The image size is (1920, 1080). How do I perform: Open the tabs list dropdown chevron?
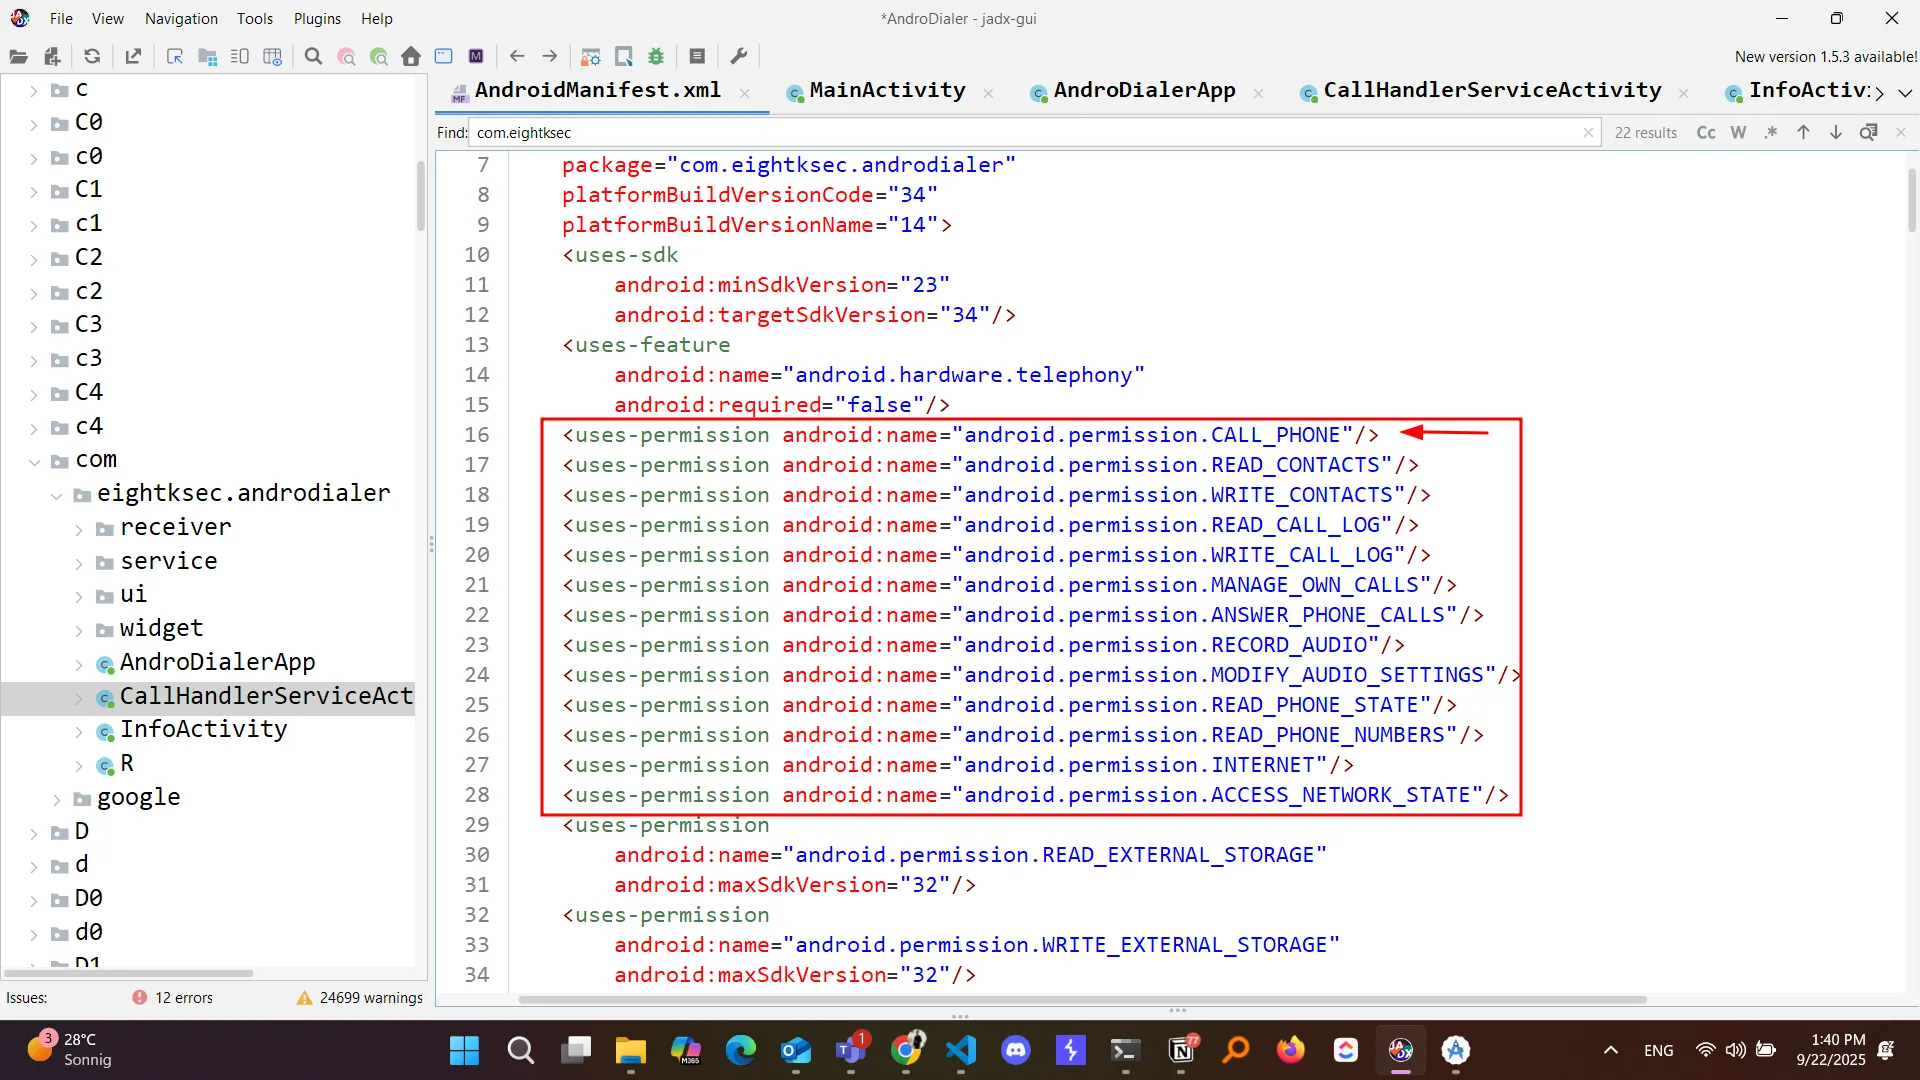click(1905, 93)
